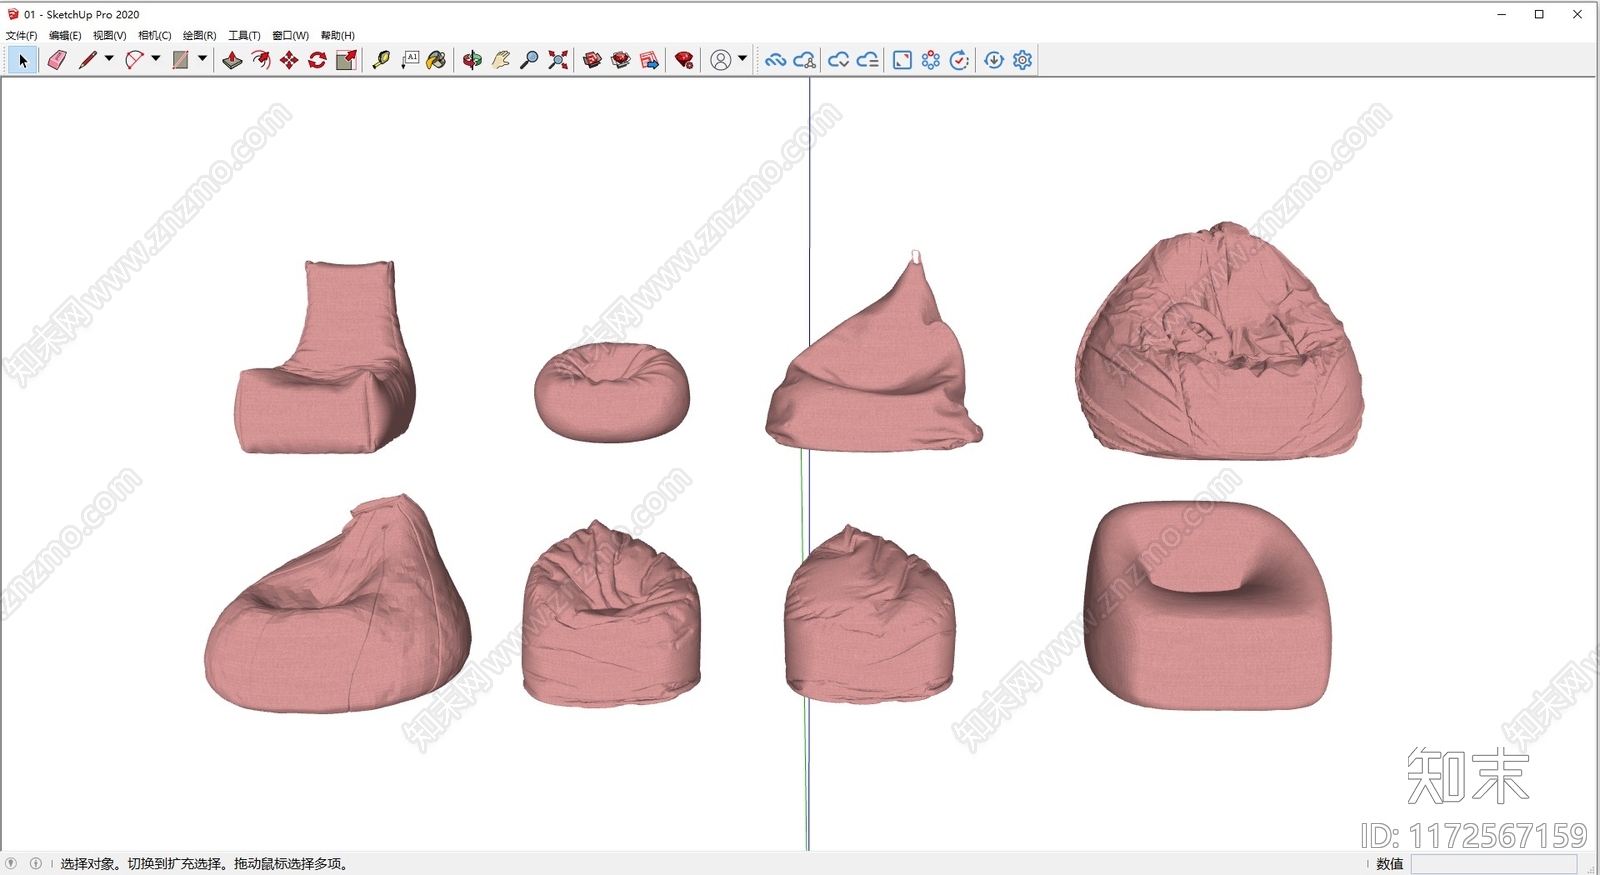Select the small round donut pouf model
The width and height of the screenshot is (1600, 875).
612,392
